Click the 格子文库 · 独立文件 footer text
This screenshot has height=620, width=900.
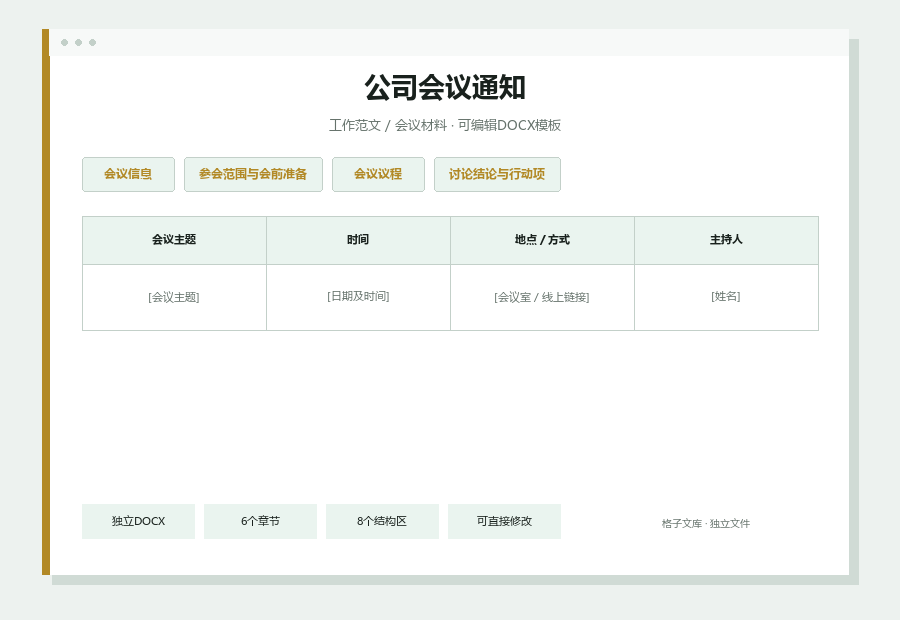coord(705,524)
